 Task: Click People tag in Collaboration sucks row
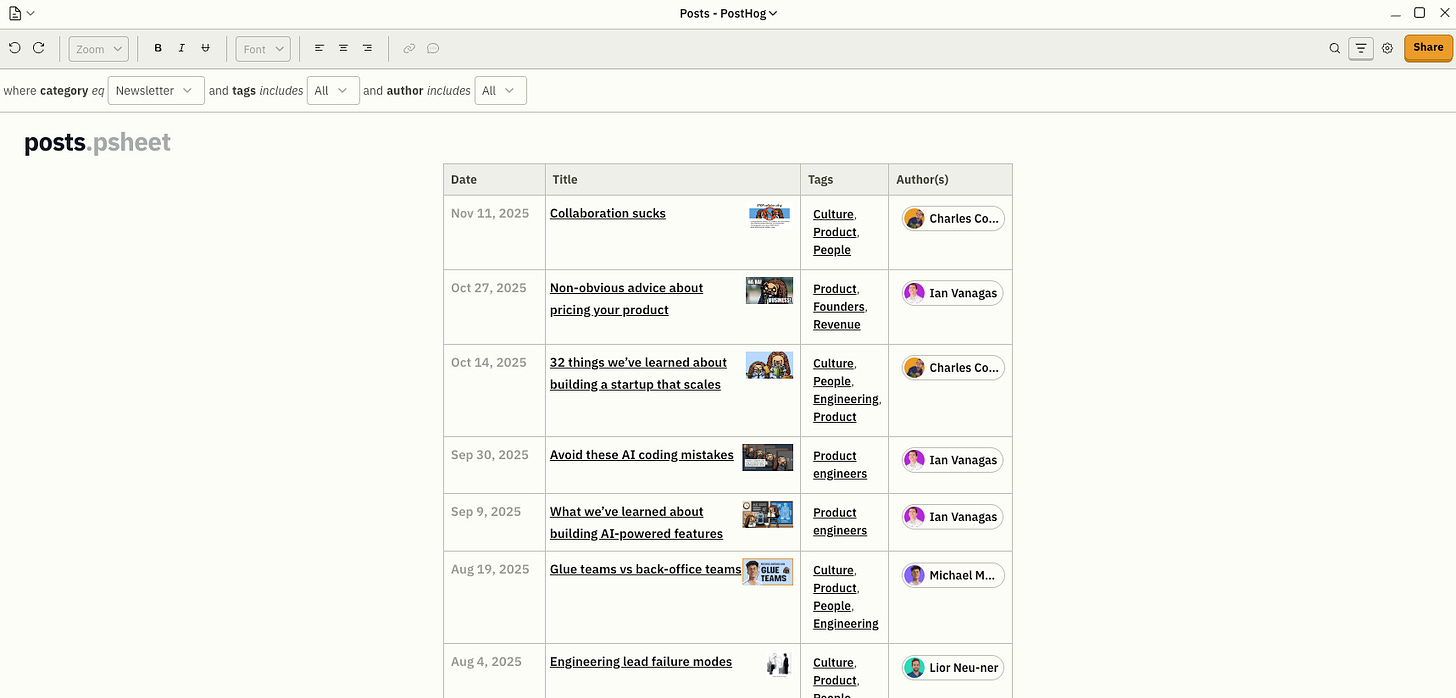832,250
